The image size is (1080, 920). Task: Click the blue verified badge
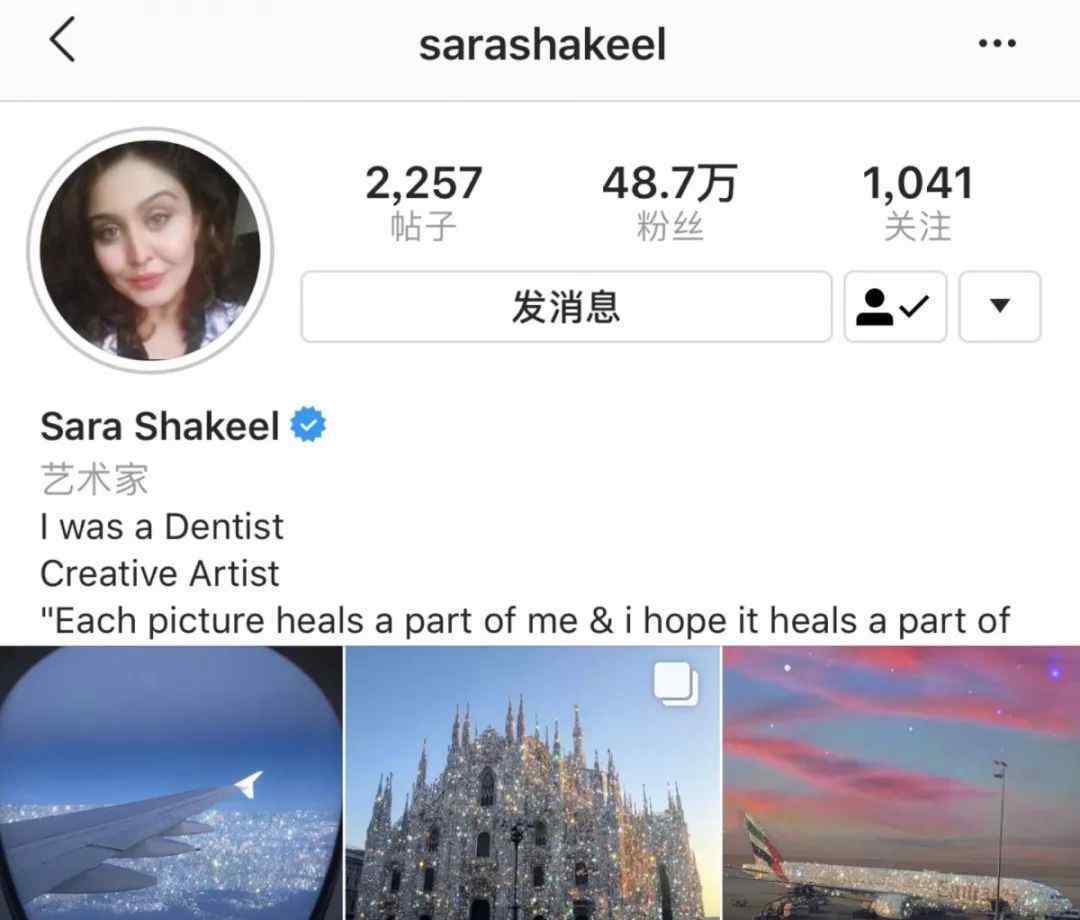[x=308, y=424]
